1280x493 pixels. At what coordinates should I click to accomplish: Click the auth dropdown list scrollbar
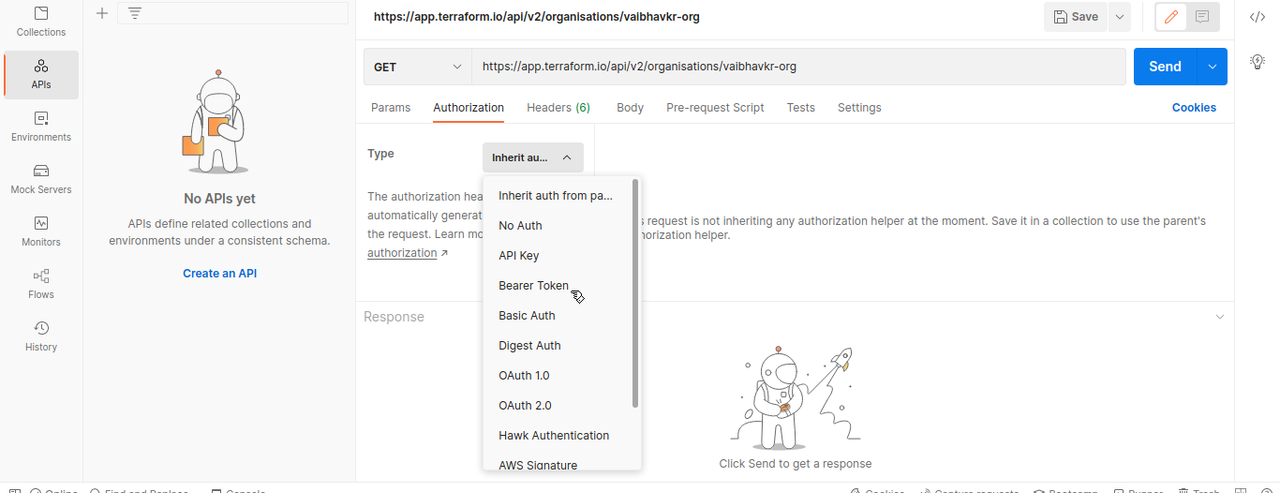coord(636,294)
